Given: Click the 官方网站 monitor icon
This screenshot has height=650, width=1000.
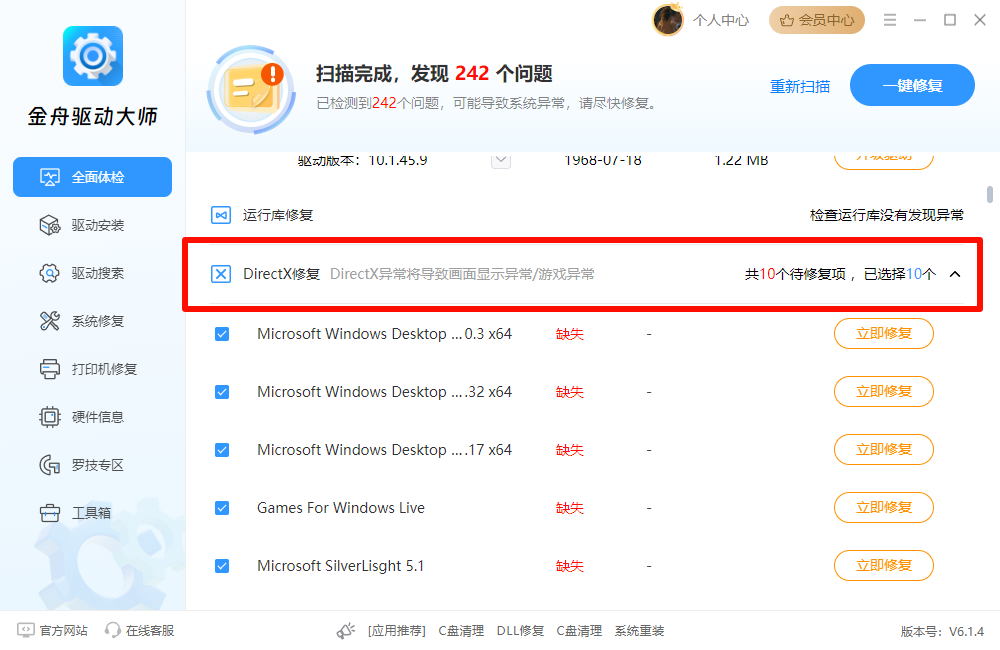Looking at the screenshot, I should pyautogui.click(x=26, y=630).
